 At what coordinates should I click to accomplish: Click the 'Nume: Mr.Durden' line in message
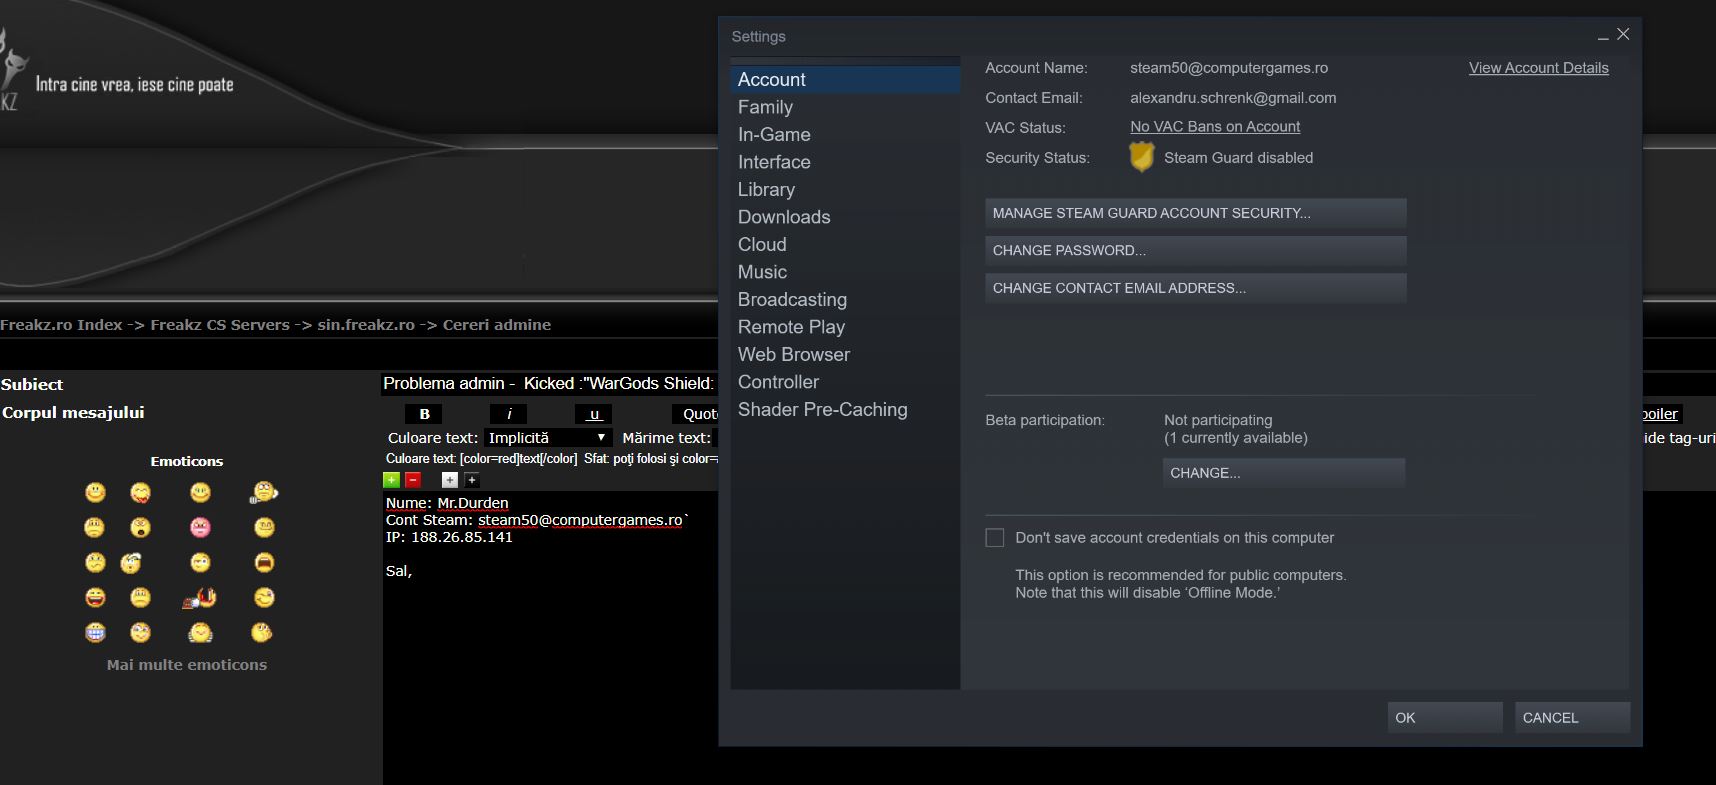click(447, 503)
